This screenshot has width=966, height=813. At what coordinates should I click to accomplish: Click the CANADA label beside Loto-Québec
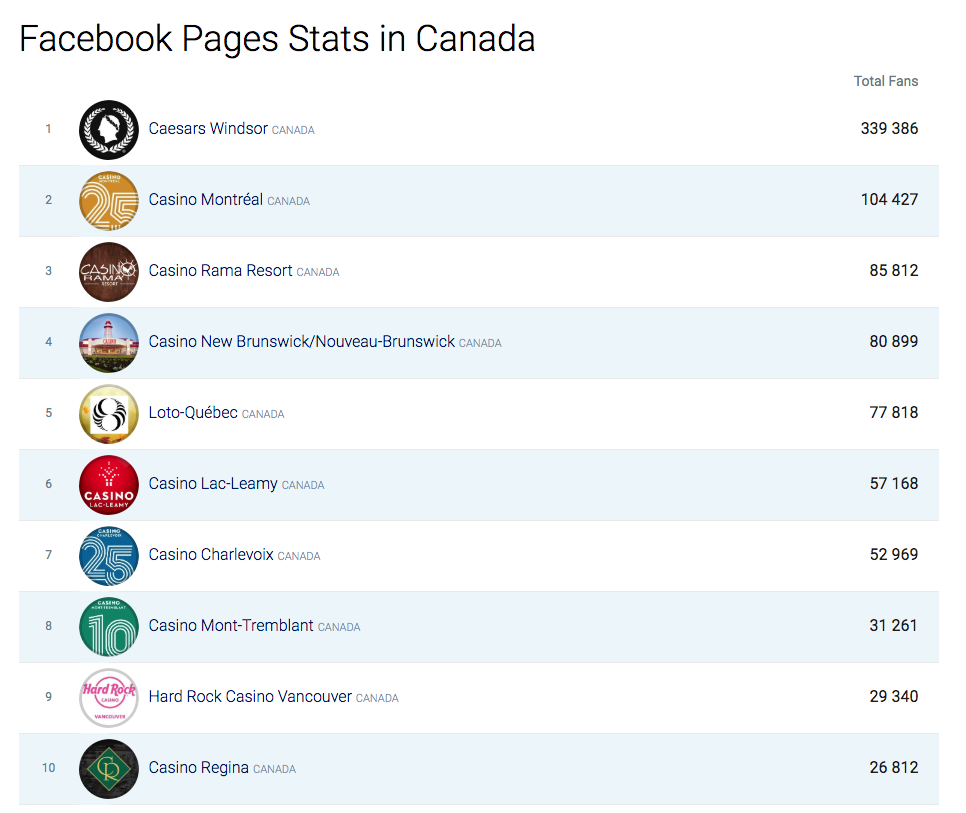(x=263, y=415)
